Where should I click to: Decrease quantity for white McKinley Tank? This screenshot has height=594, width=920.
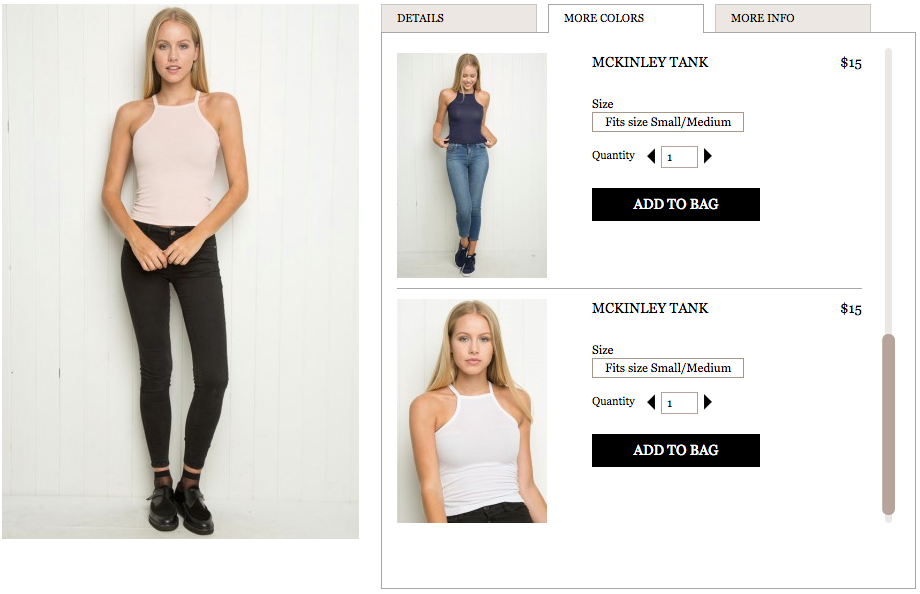[x=651, y=402]
